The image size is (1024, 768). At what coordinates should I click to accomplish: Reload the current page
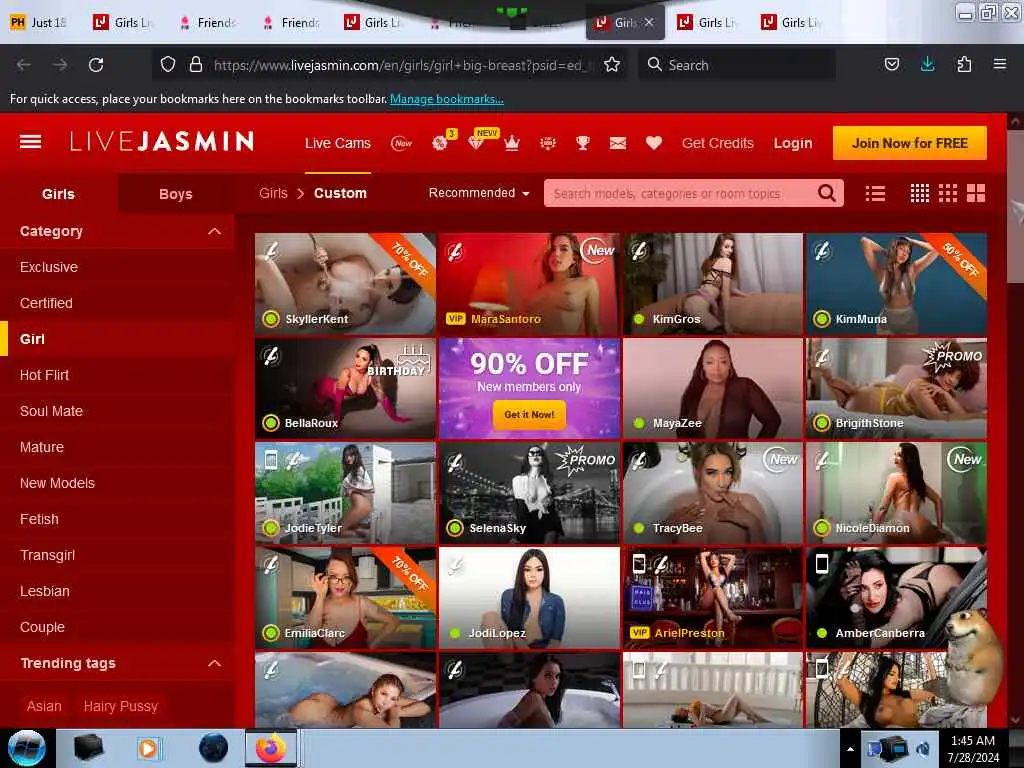[96, 65]
